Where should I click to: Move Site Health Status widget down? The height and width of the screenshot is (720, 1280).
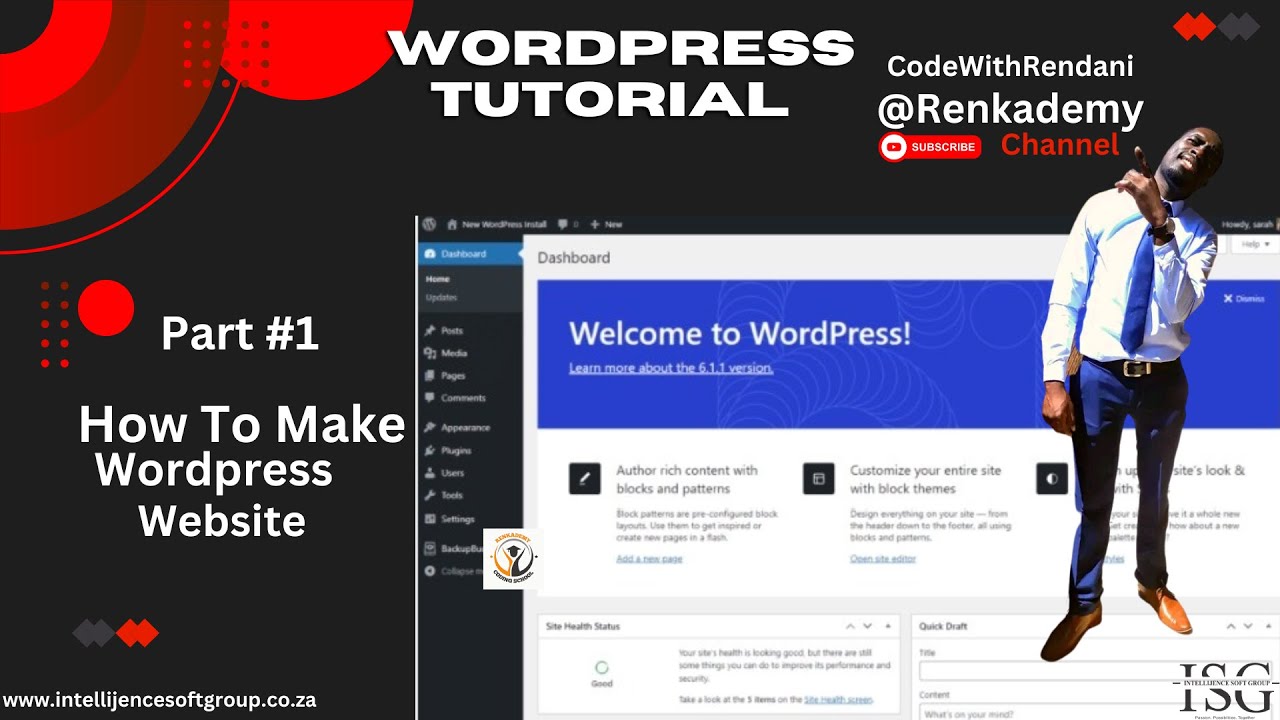coord(868,626)
